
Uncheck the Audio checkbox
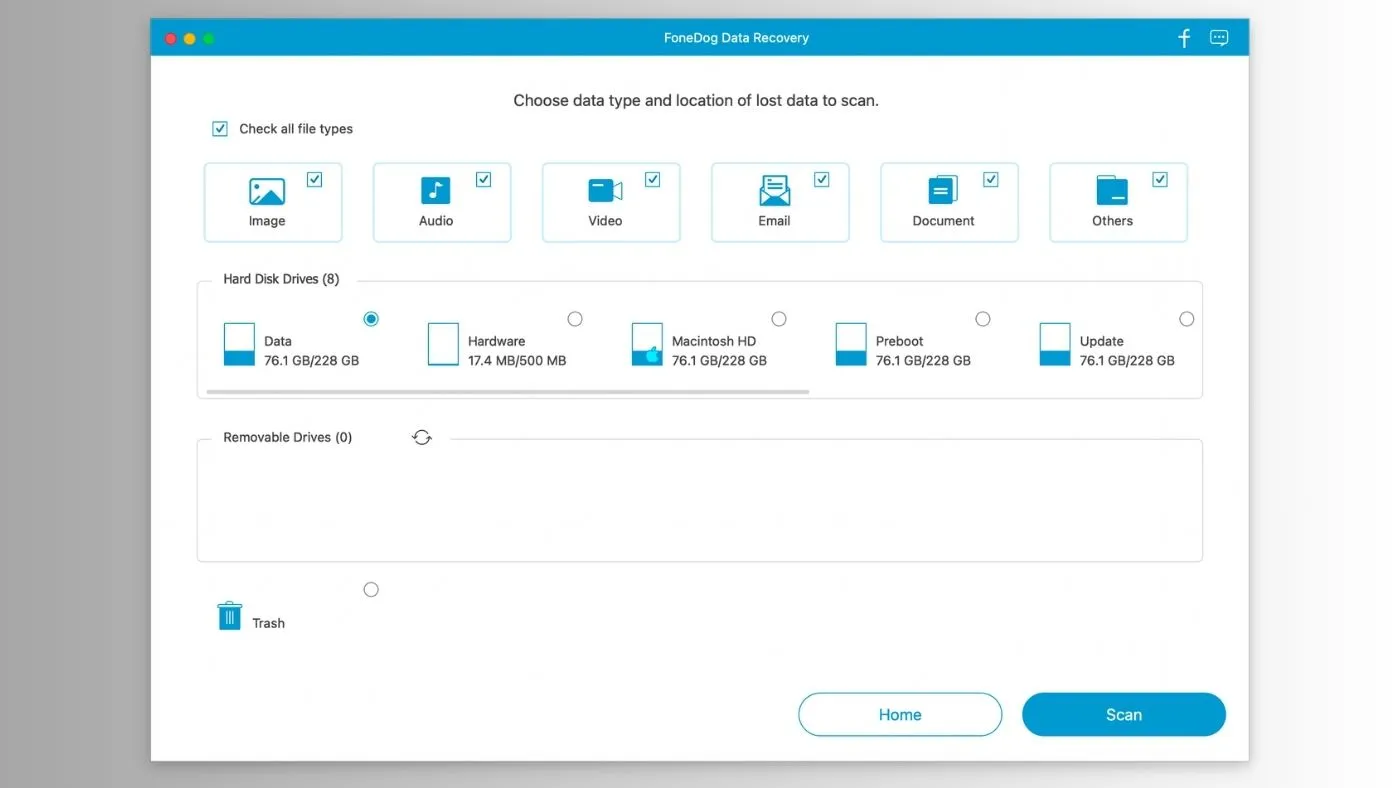tap(484, 180)
